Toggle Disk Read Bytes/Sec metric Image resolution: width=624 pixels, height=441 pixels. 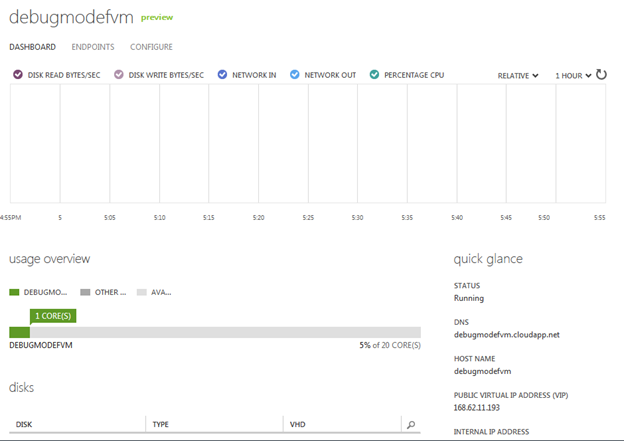point(18,75)
